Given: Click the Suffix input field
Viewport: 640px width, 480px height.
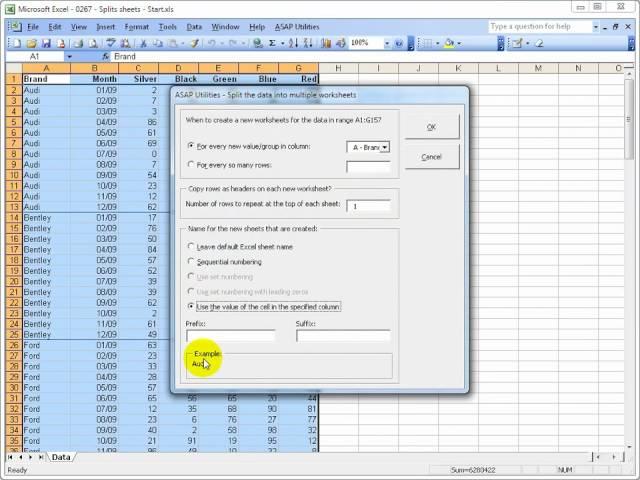Looking at the screenshot, I should pyautogui.click(x=343, y=336).
